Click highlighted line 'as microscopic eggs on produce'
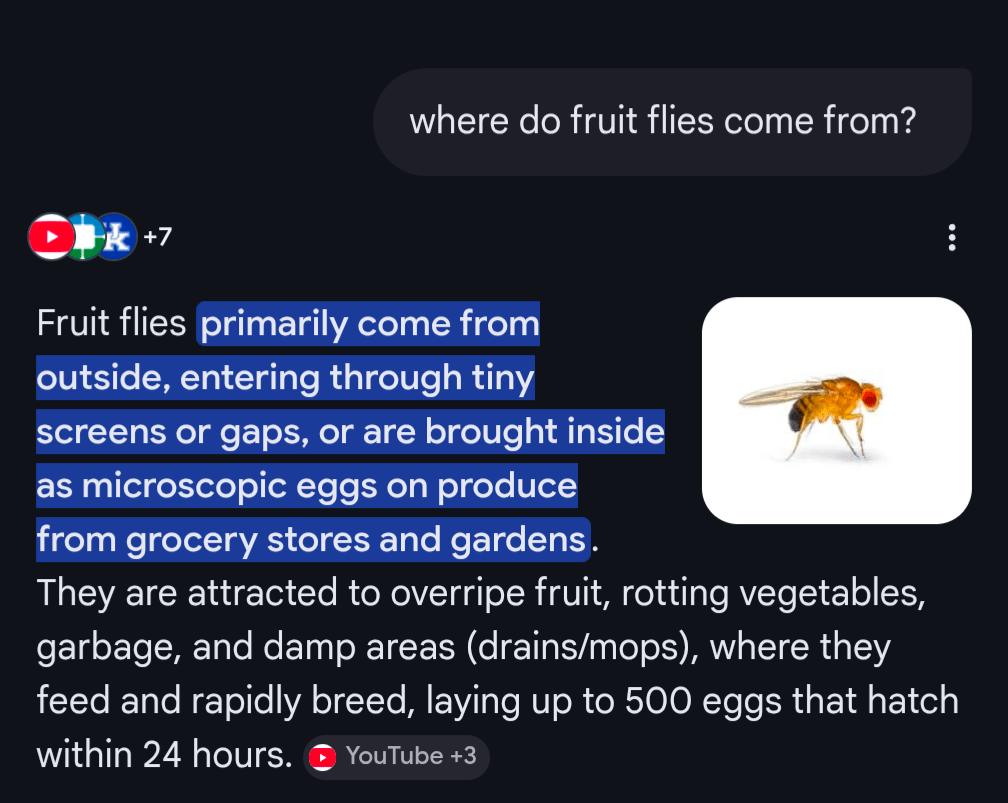 (307, 486)
